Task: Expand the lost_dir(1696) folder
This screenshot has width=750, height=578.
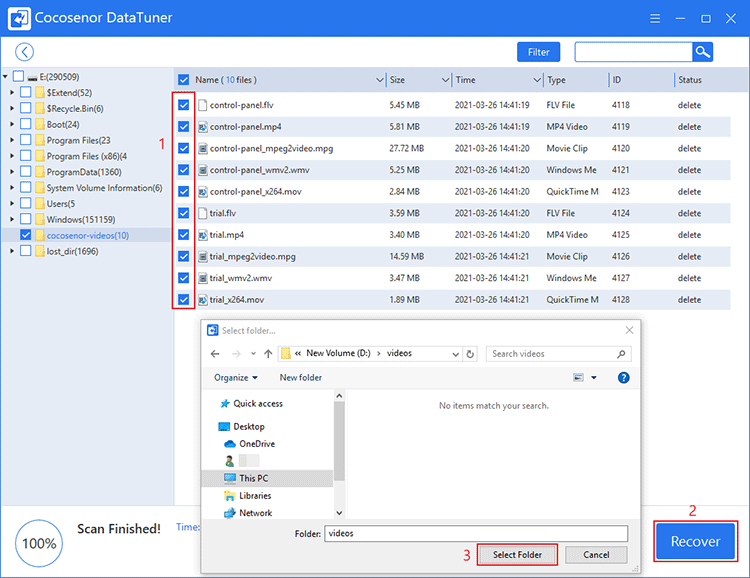Action: 12,251
